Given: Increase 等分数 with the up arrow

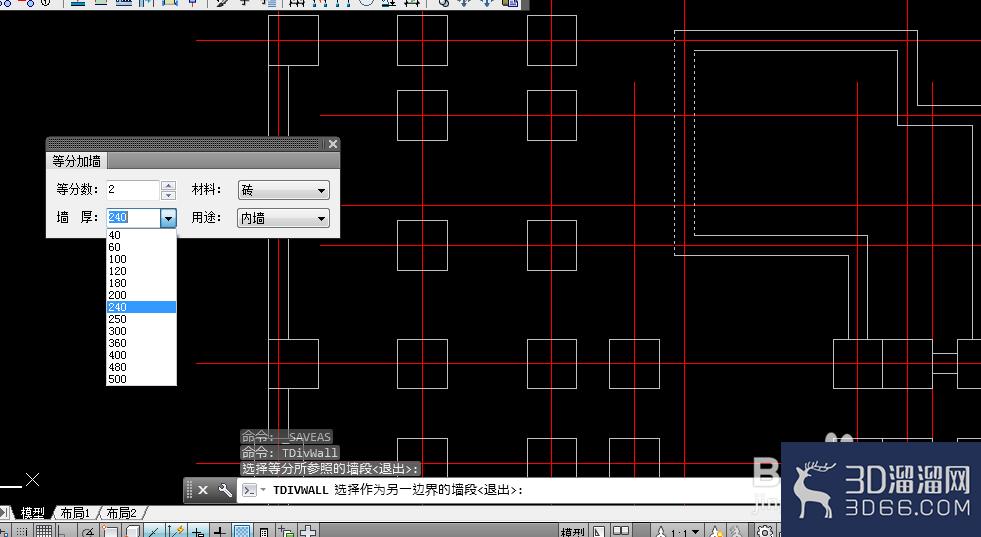Looking at the screenshot, I should click(x=168, y=185).
